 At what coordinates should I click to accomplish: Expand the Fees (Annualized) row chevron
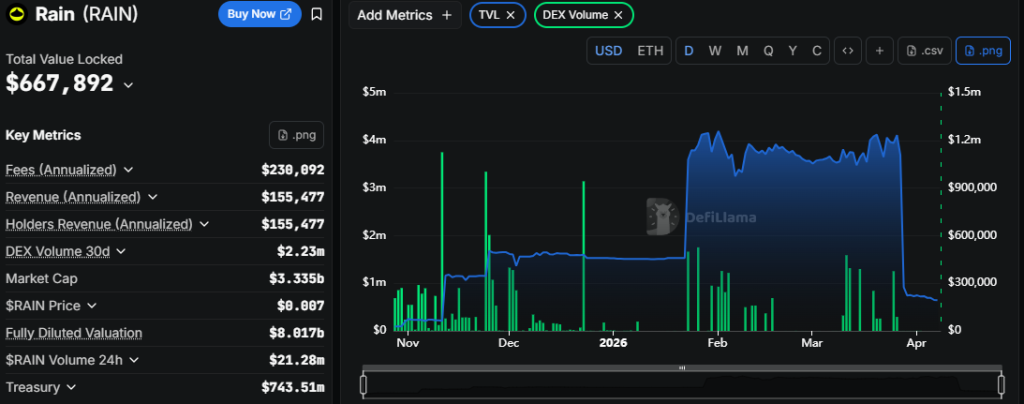(x=128, y=170)
